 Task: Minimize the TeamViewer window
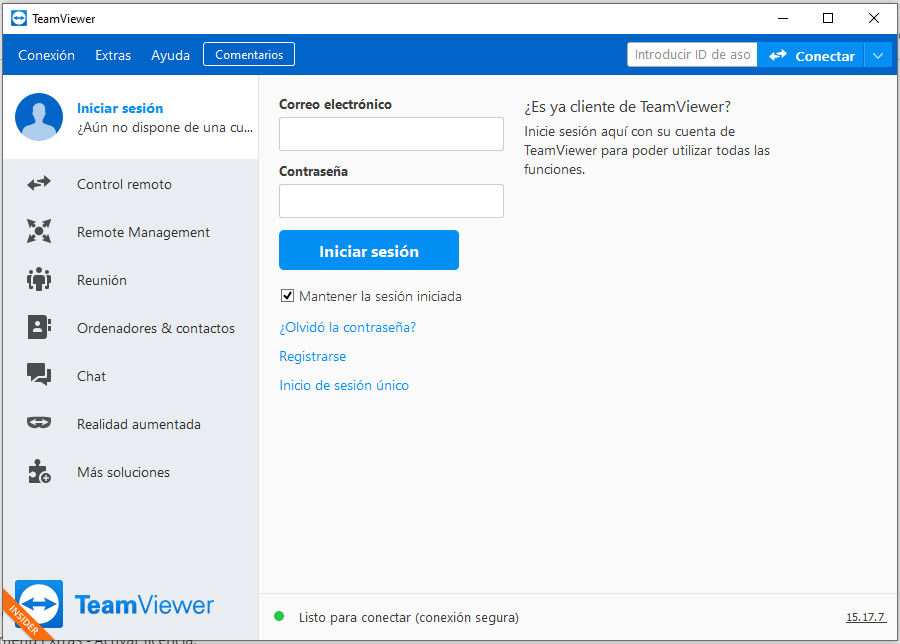coord(783,18)
